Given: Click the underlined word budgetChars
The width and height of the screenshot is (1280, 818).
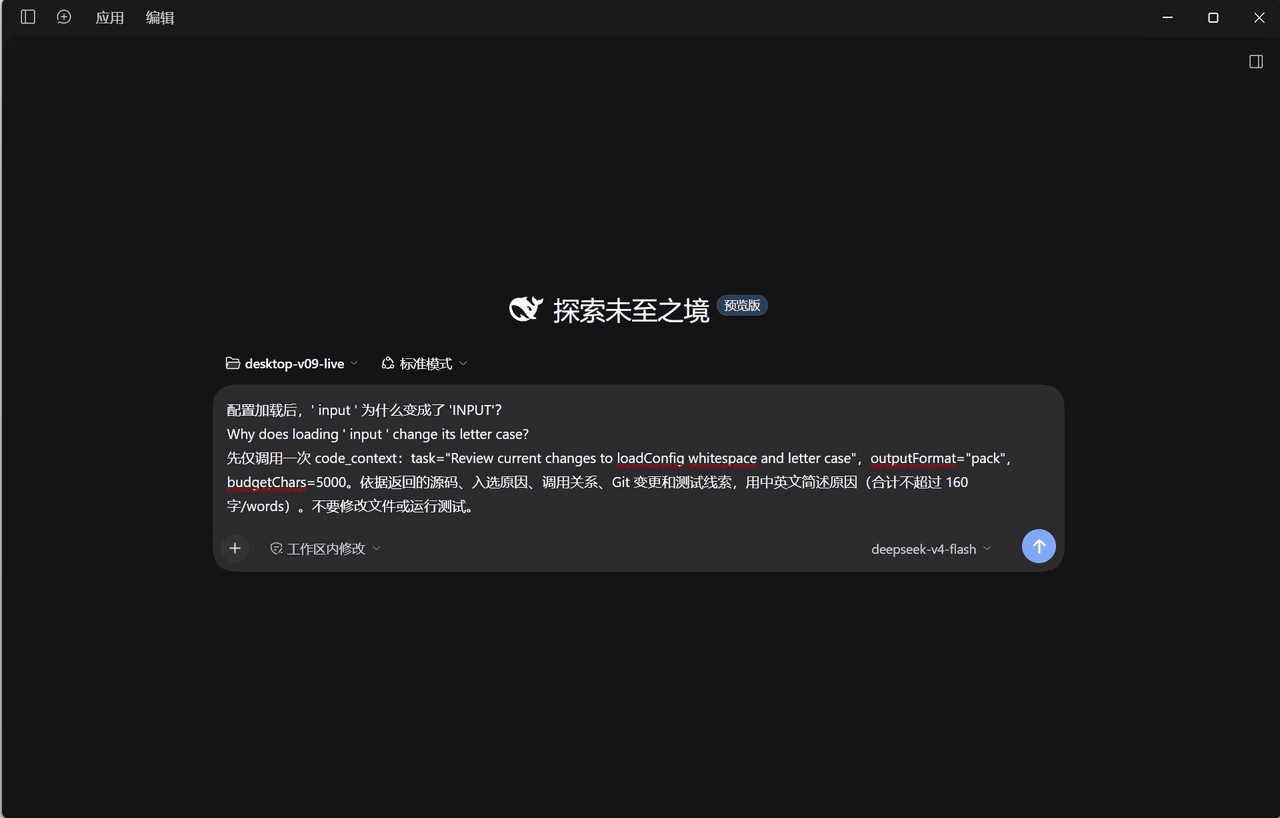Looking at the screenshot, I should point(266,482).
